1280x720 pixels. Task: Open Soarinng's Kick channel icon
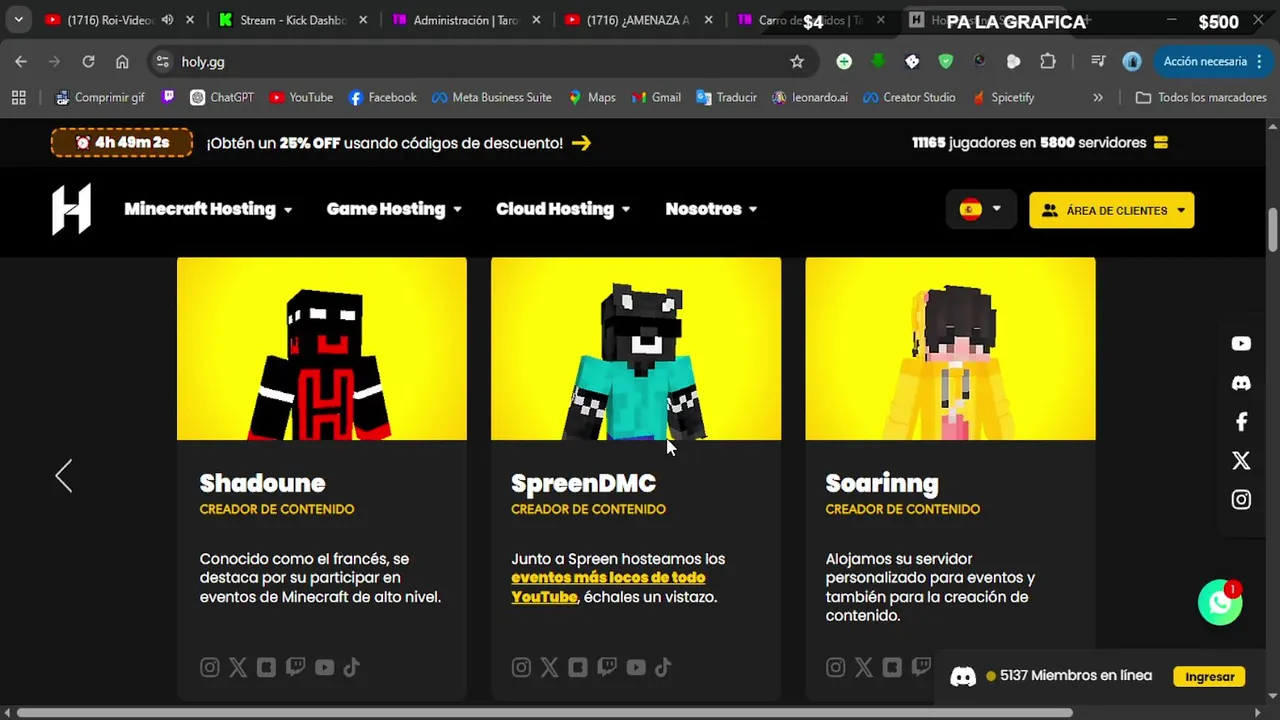[x=892, y=668]
